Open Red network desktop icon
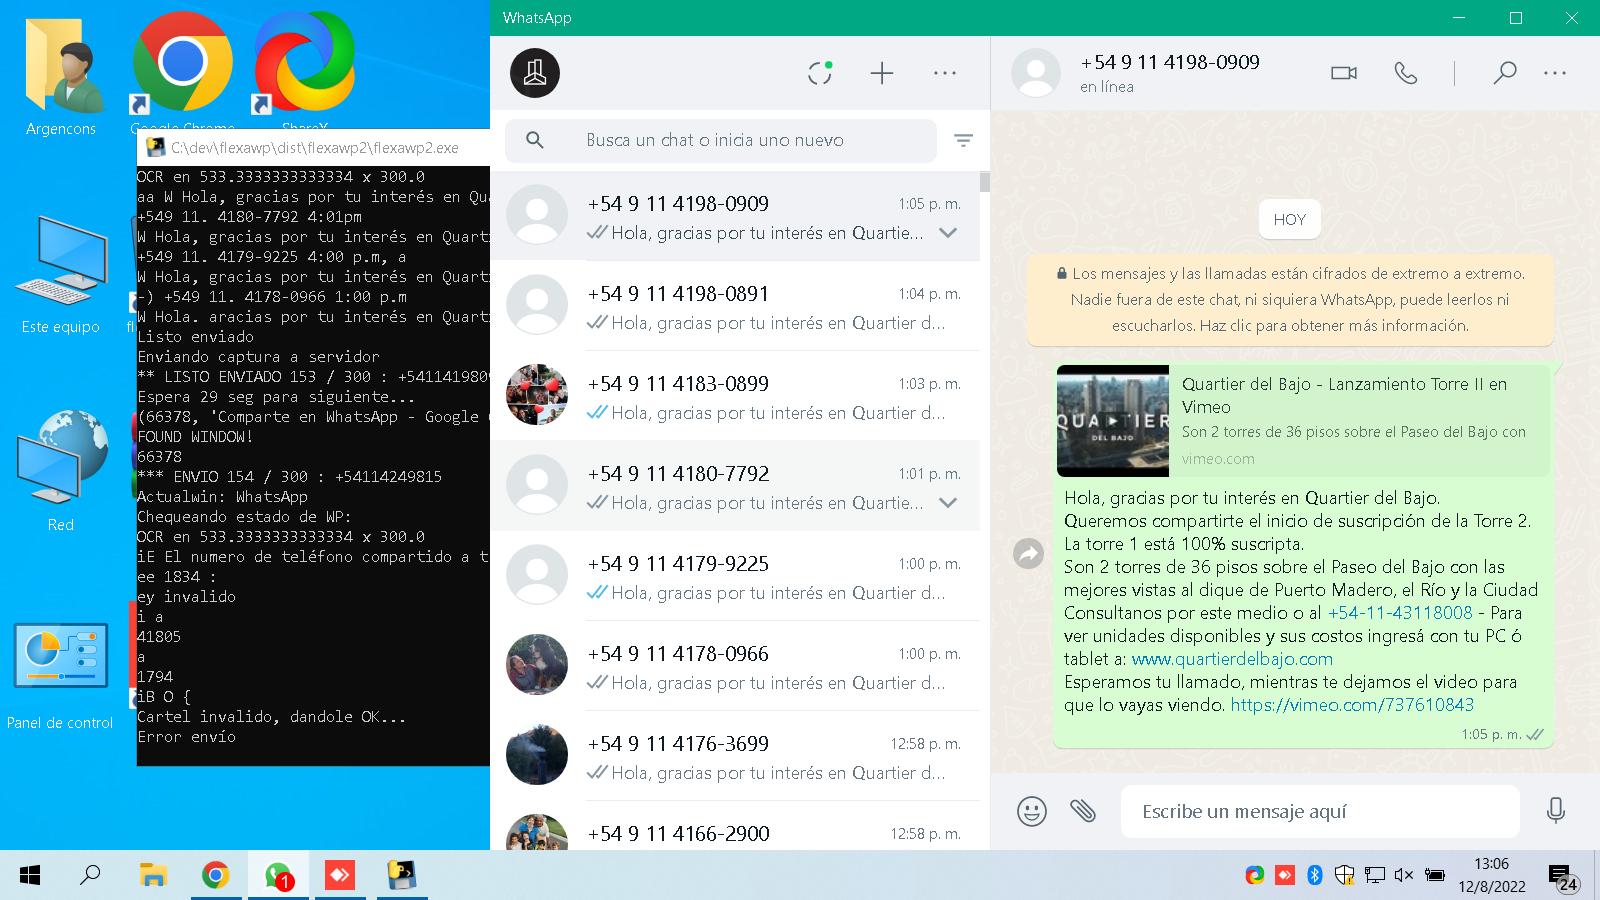 tap(61, 471)
